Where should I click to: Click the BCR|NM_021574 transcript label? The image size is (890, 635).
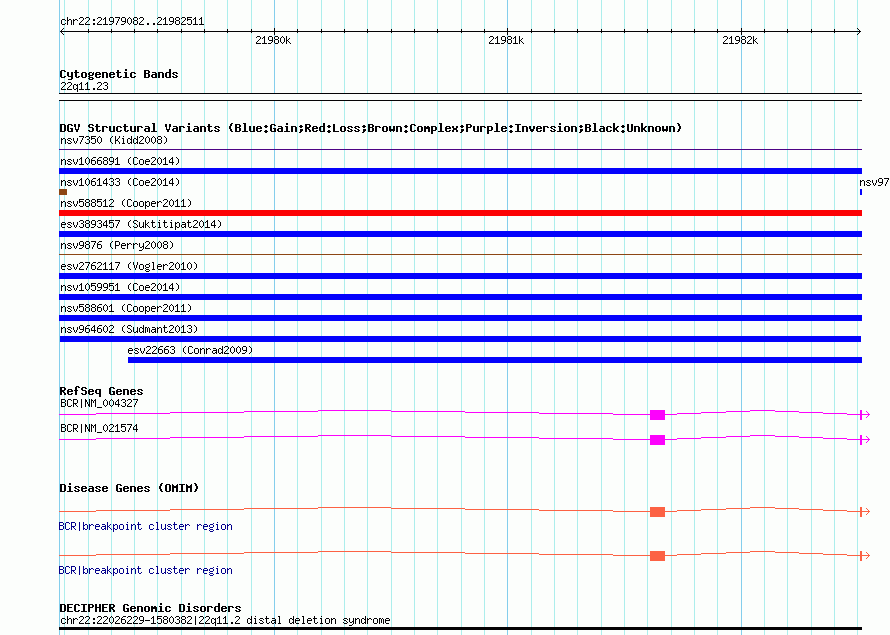[x=99, y=428]
